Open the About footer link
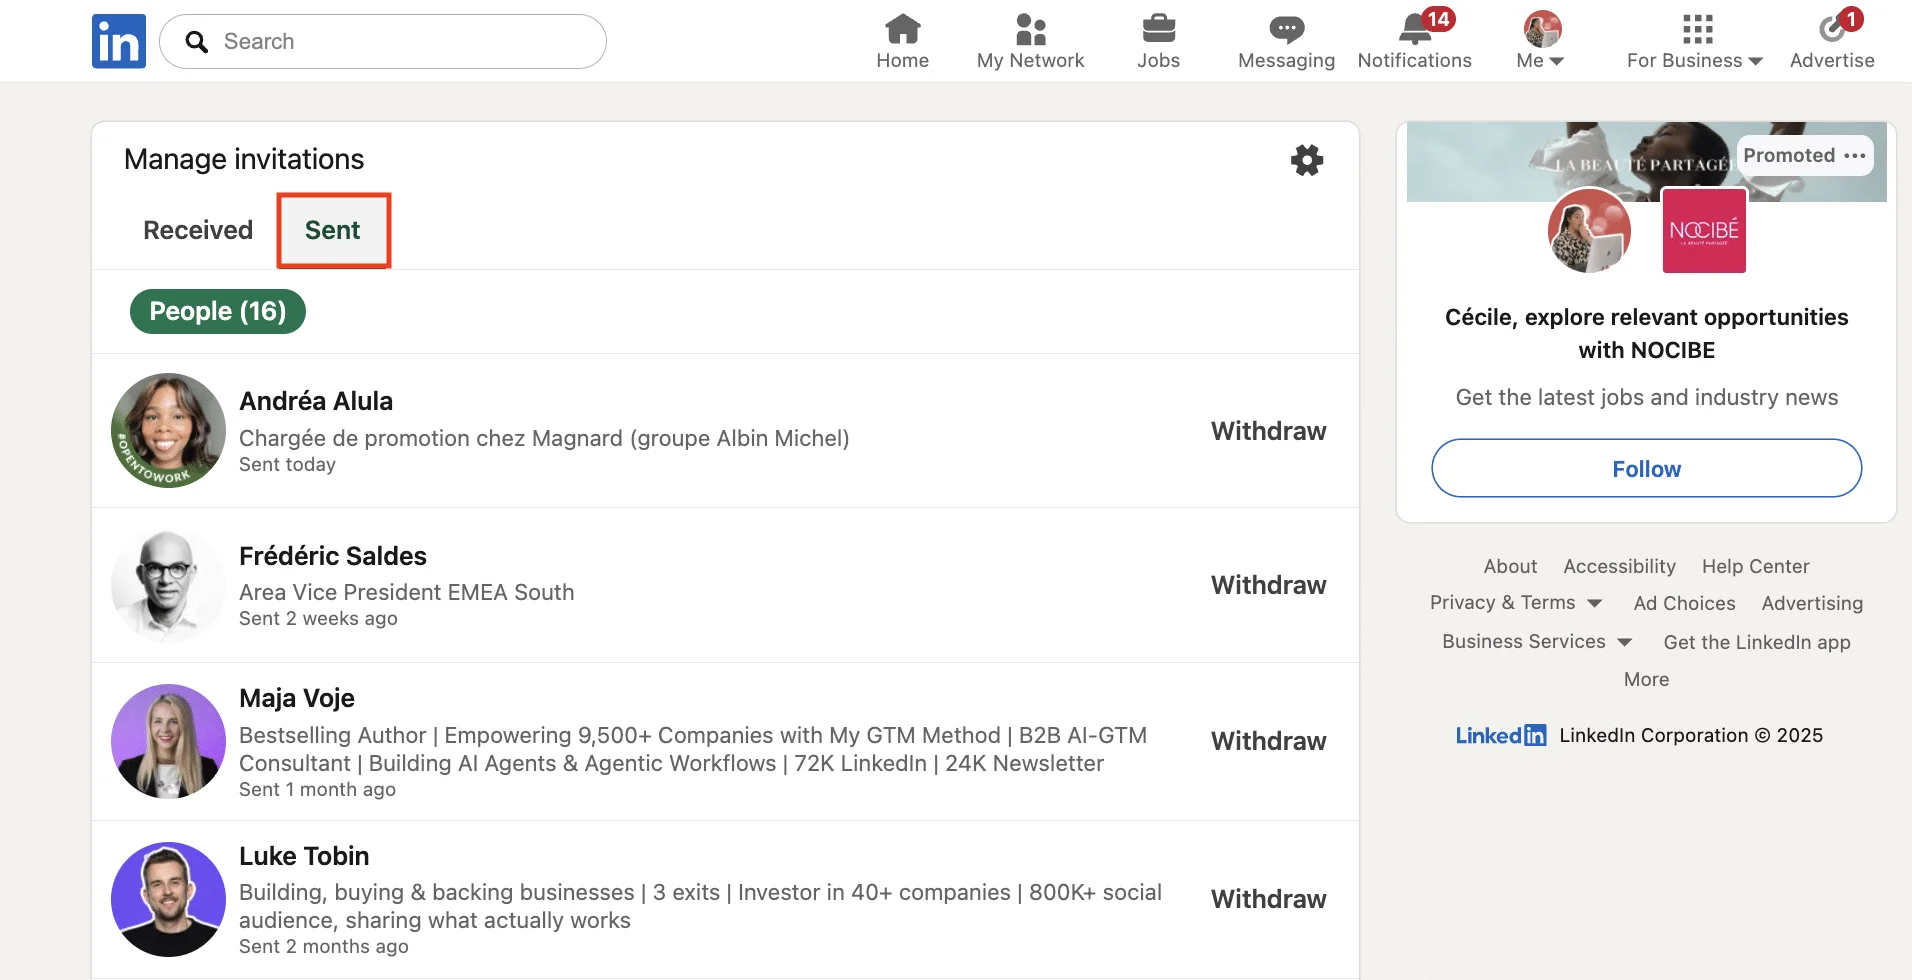 pos(1510,566)
